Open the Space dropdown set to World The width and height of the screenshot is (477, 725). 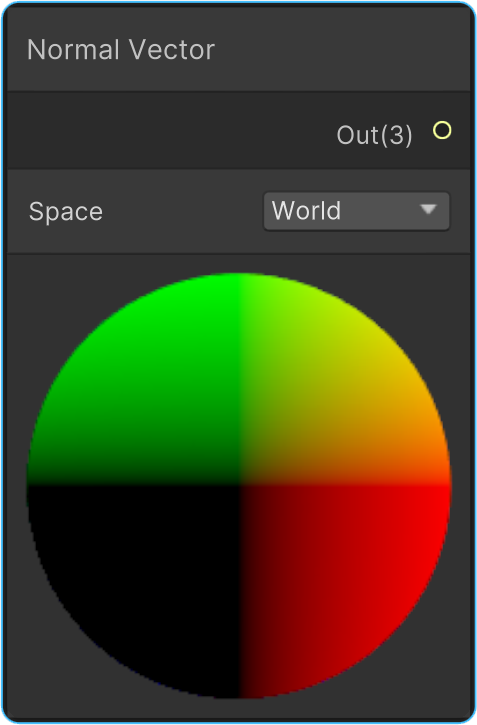pos(356,211)
